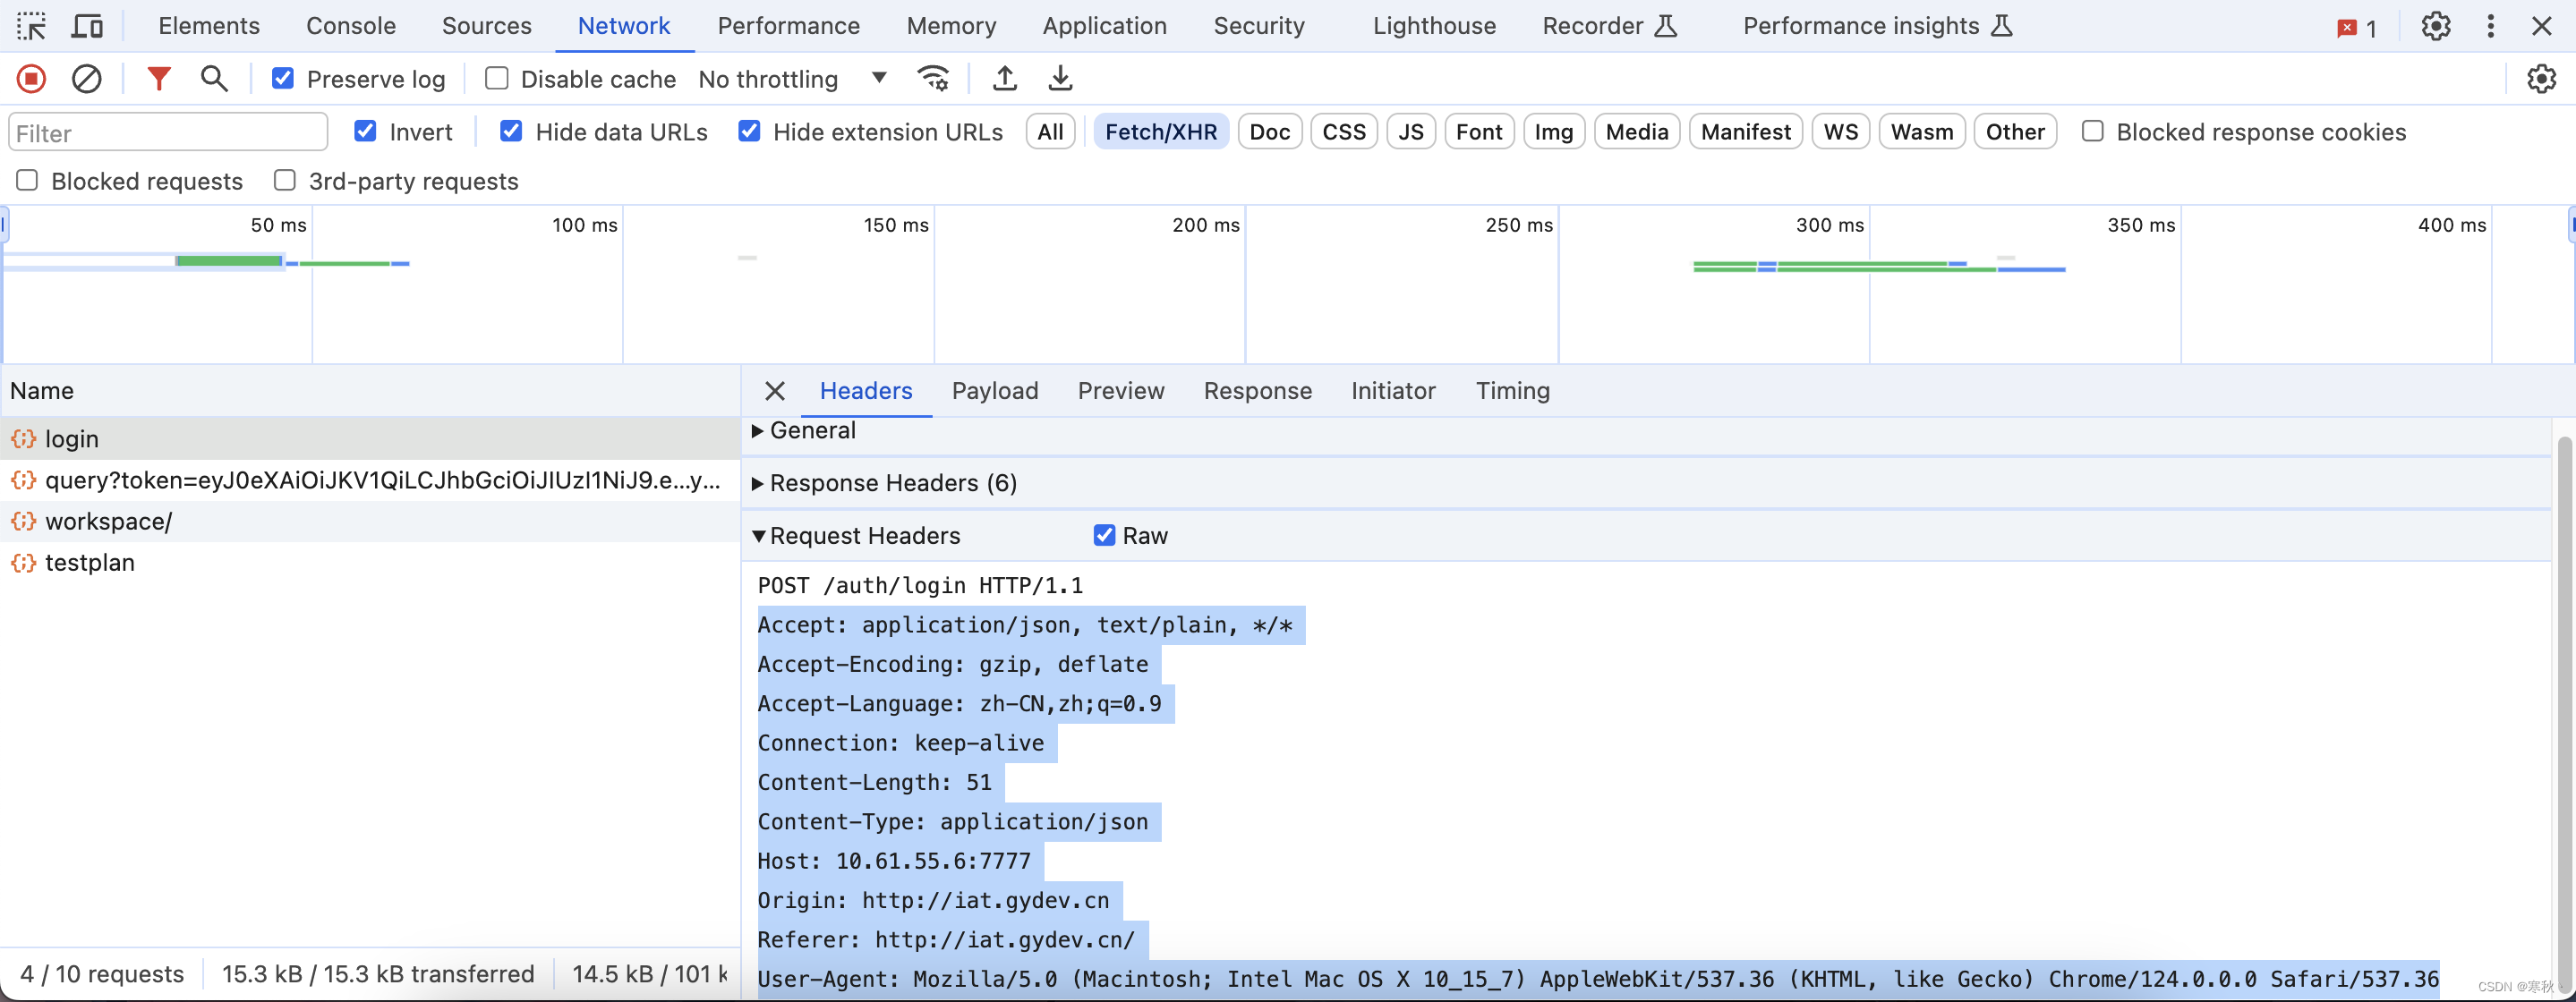
Task: Enable the Disable cache checkbox
Action: (496, 78)
